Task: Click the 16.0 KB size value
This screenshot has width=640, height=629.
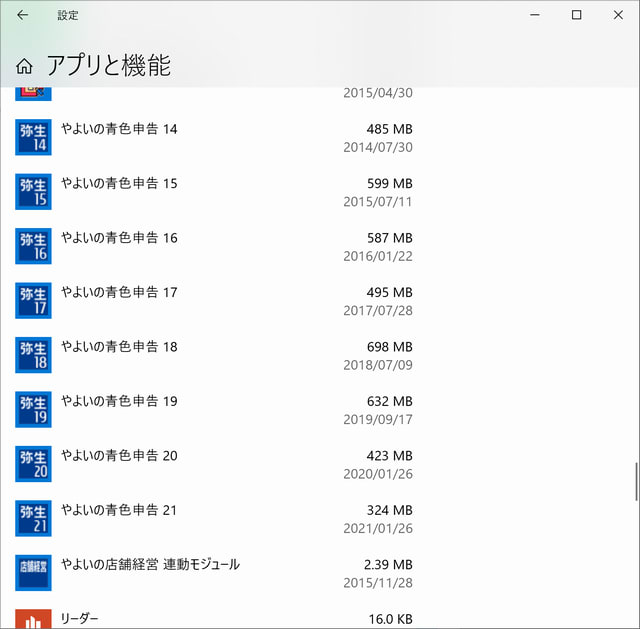Action: click(391, 619)
